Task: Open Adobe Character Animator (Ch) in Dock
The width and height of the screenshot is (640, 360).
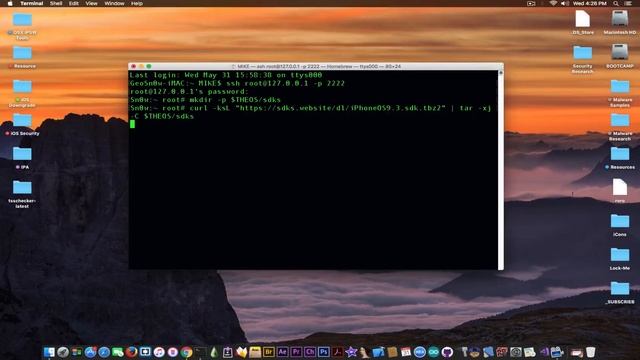Action: [310, 352]
